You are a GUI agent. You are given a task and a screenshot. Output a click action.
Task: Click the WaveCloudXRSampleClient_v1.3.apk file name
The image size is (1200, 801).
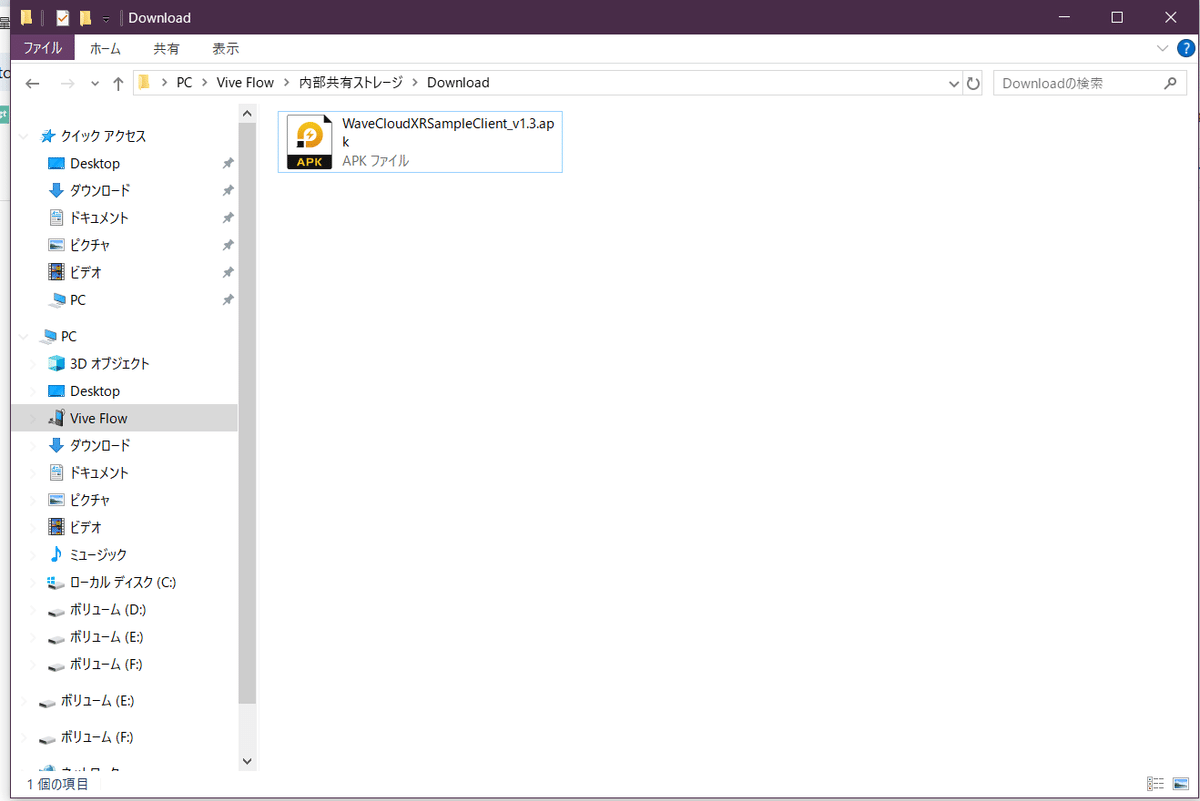pyautogui.click(x=446, y=132)
